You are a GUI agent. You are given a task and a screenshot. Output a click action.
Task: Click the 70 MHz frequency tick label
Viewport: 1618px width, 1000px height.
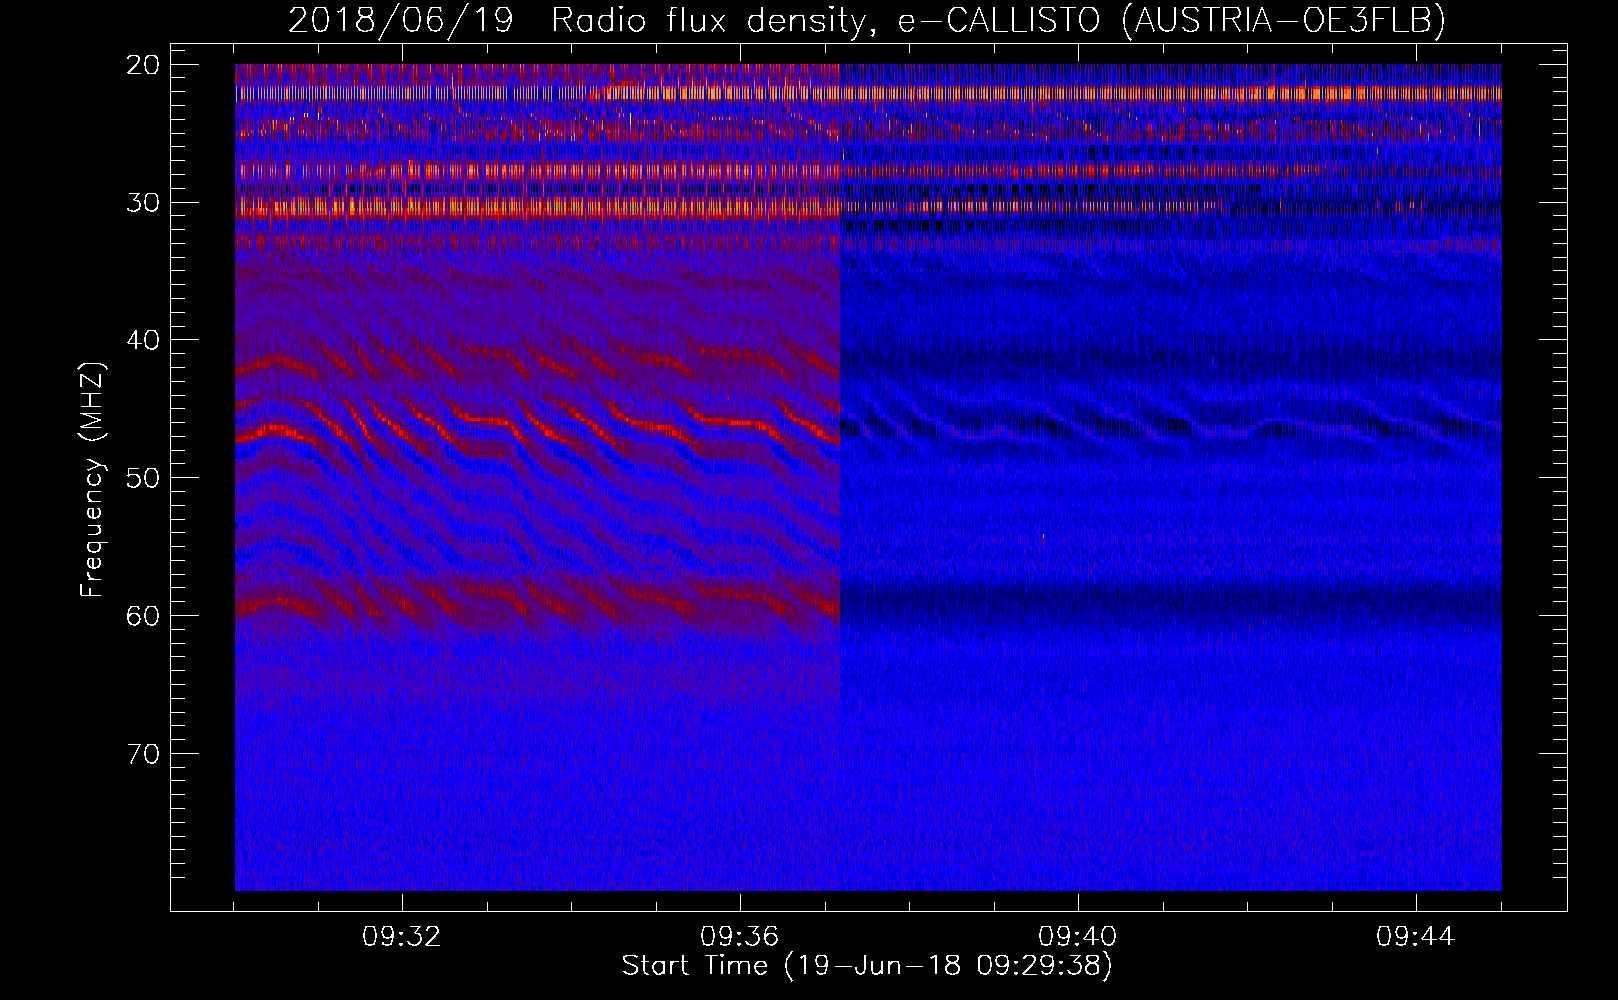(x=143, y=753)
